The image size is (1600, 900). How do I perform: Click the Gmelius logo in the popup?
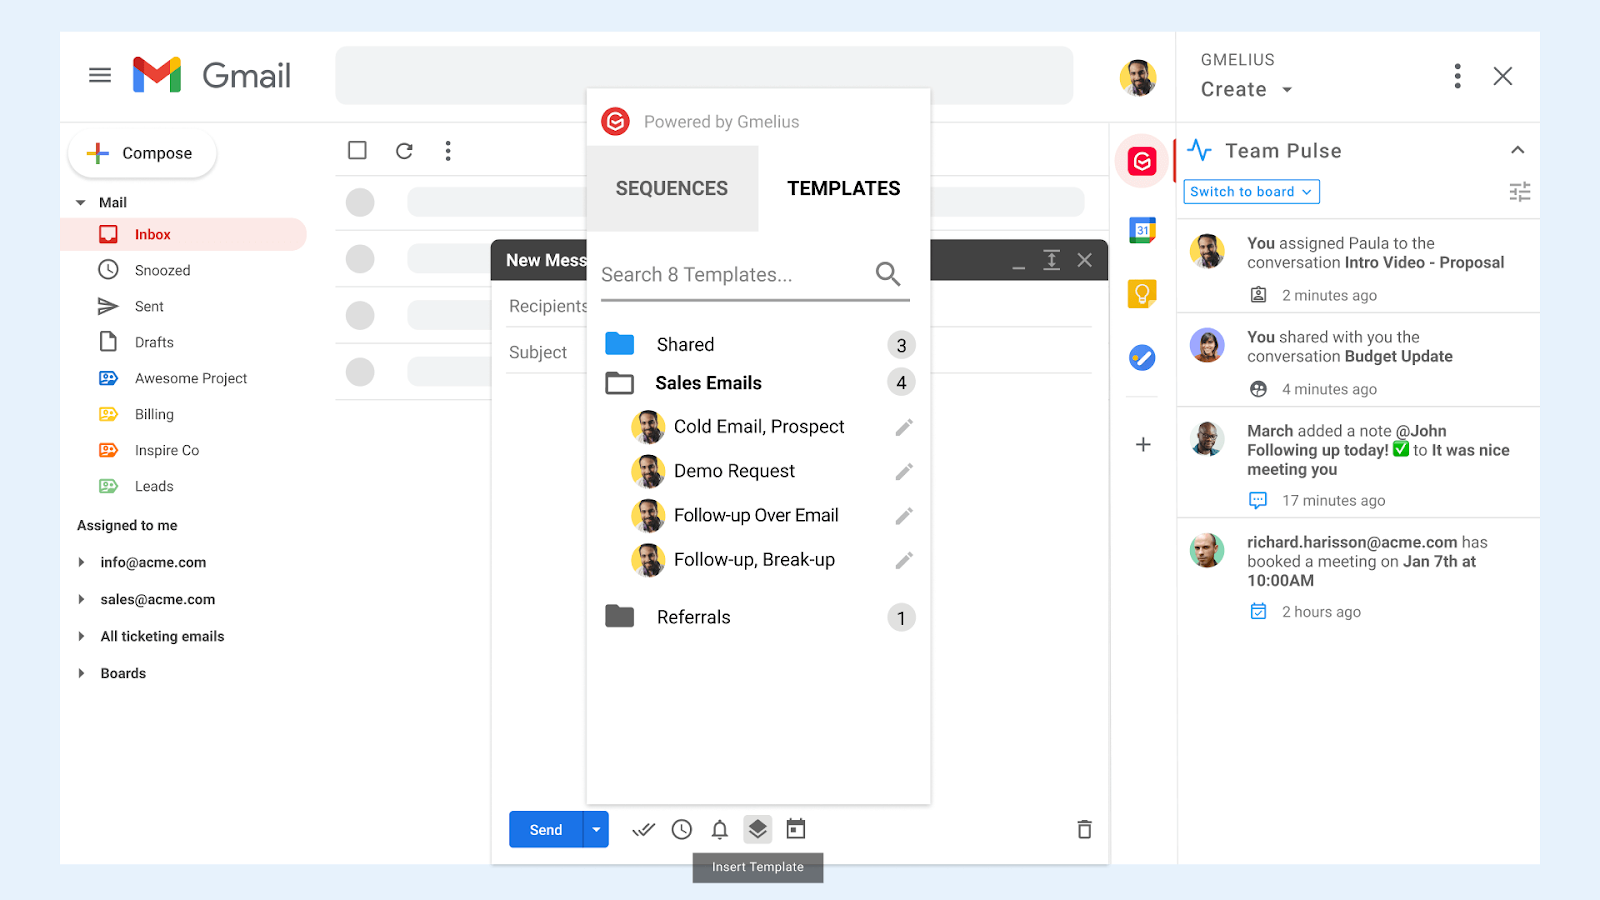point(615,122)
